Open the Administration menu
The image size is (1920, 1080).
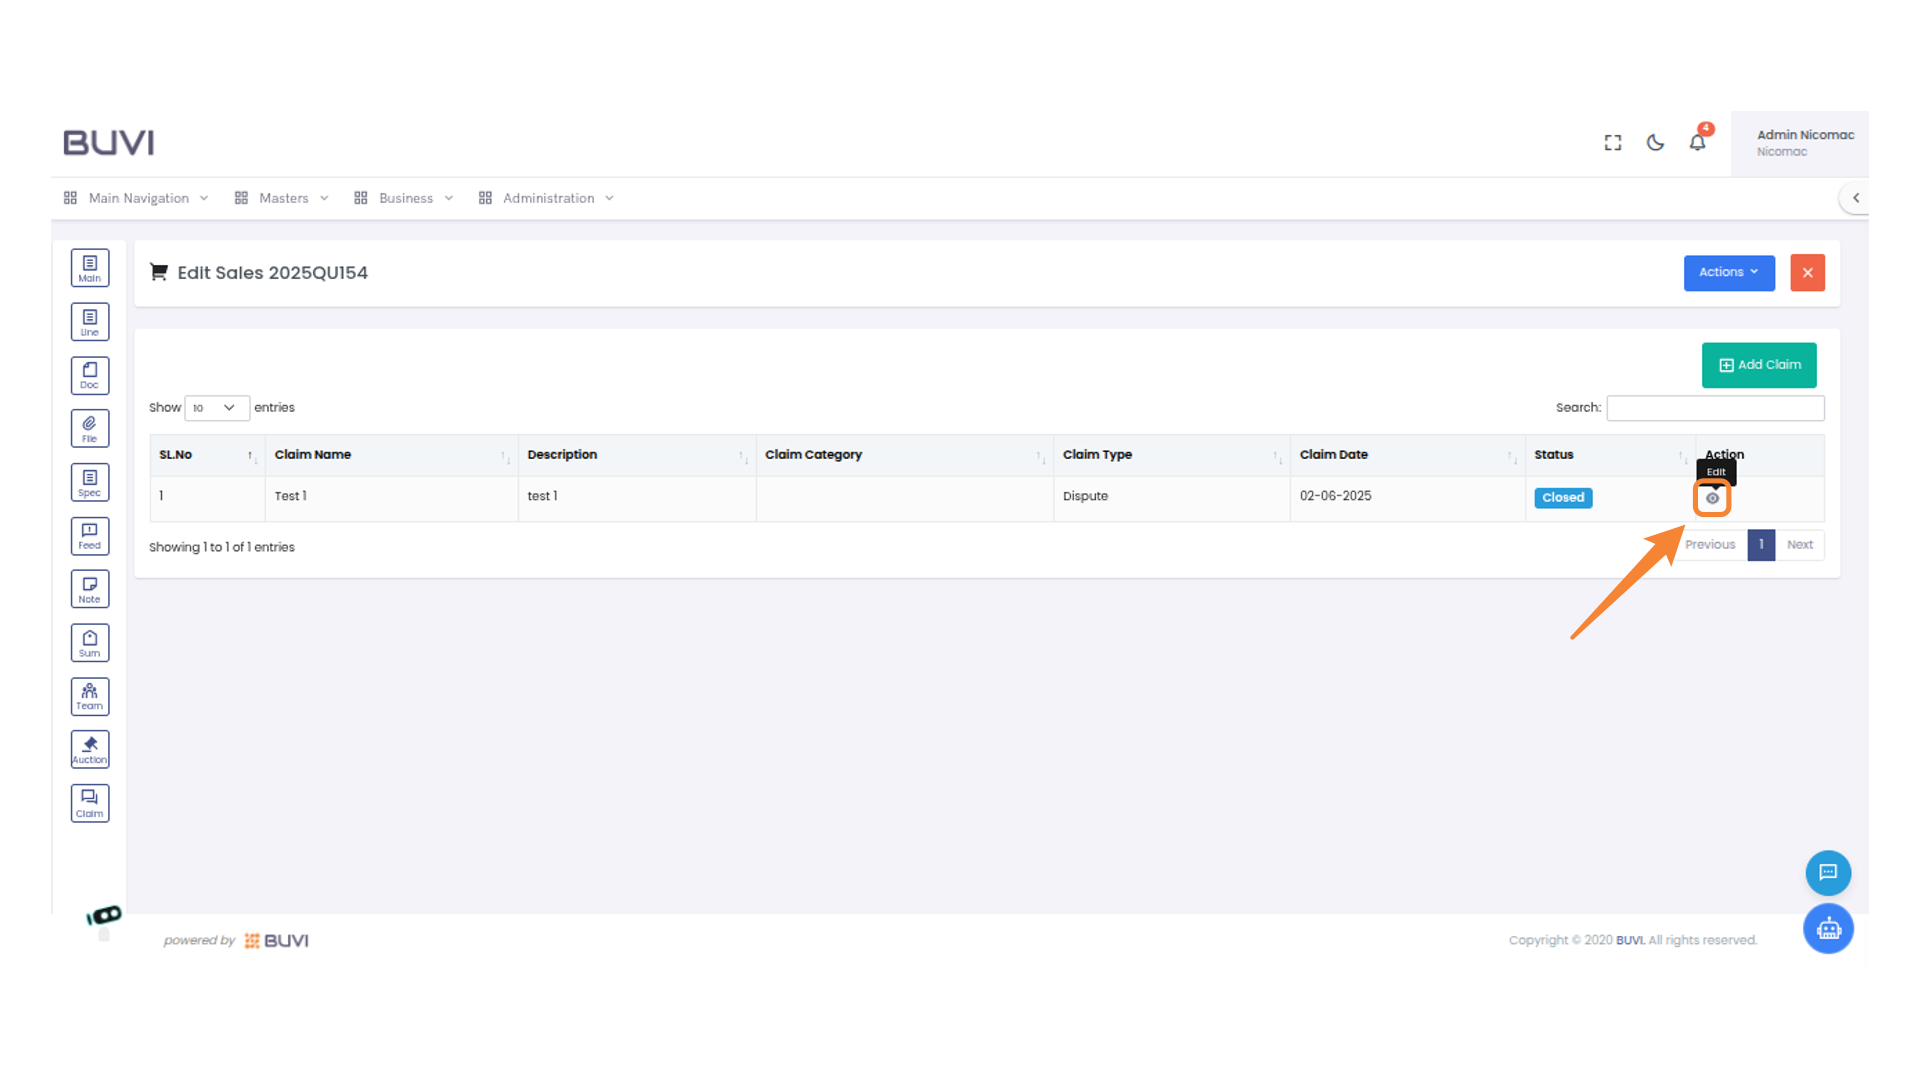[547, 198]
